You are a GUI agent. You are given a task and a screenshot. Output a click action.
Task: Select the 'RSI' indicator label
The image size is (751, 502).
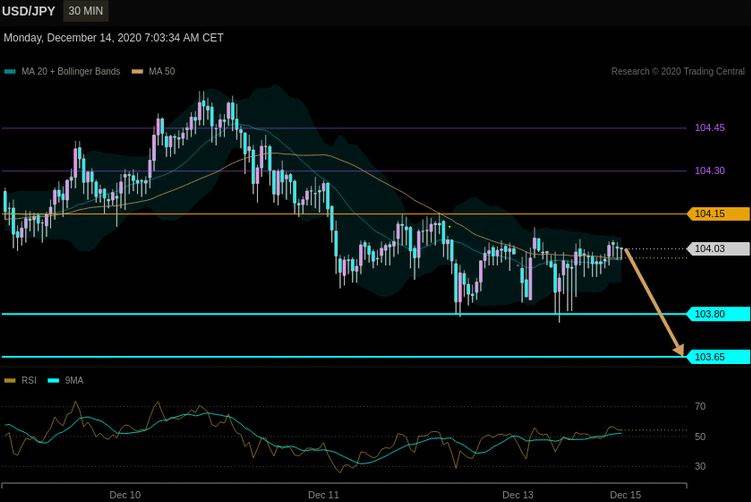[x=29, y=380]
